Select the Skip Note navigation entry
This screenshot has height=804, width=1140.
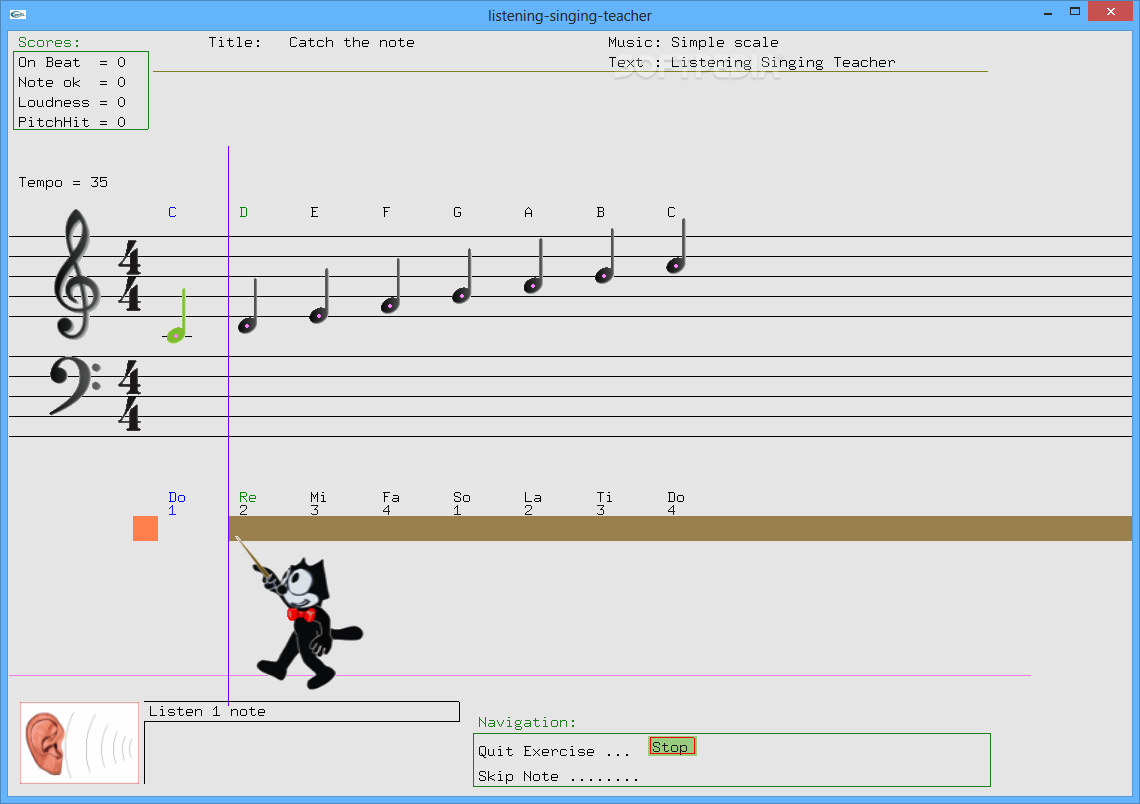[x=558, y=776]
